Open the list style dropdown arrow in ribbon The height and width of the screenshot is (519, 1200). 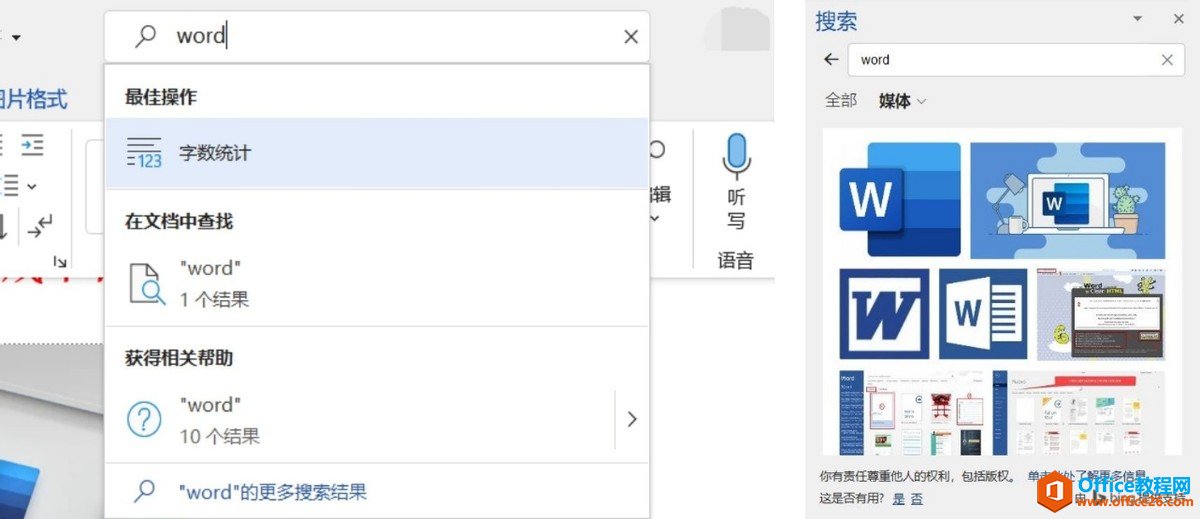click(32, 186)
